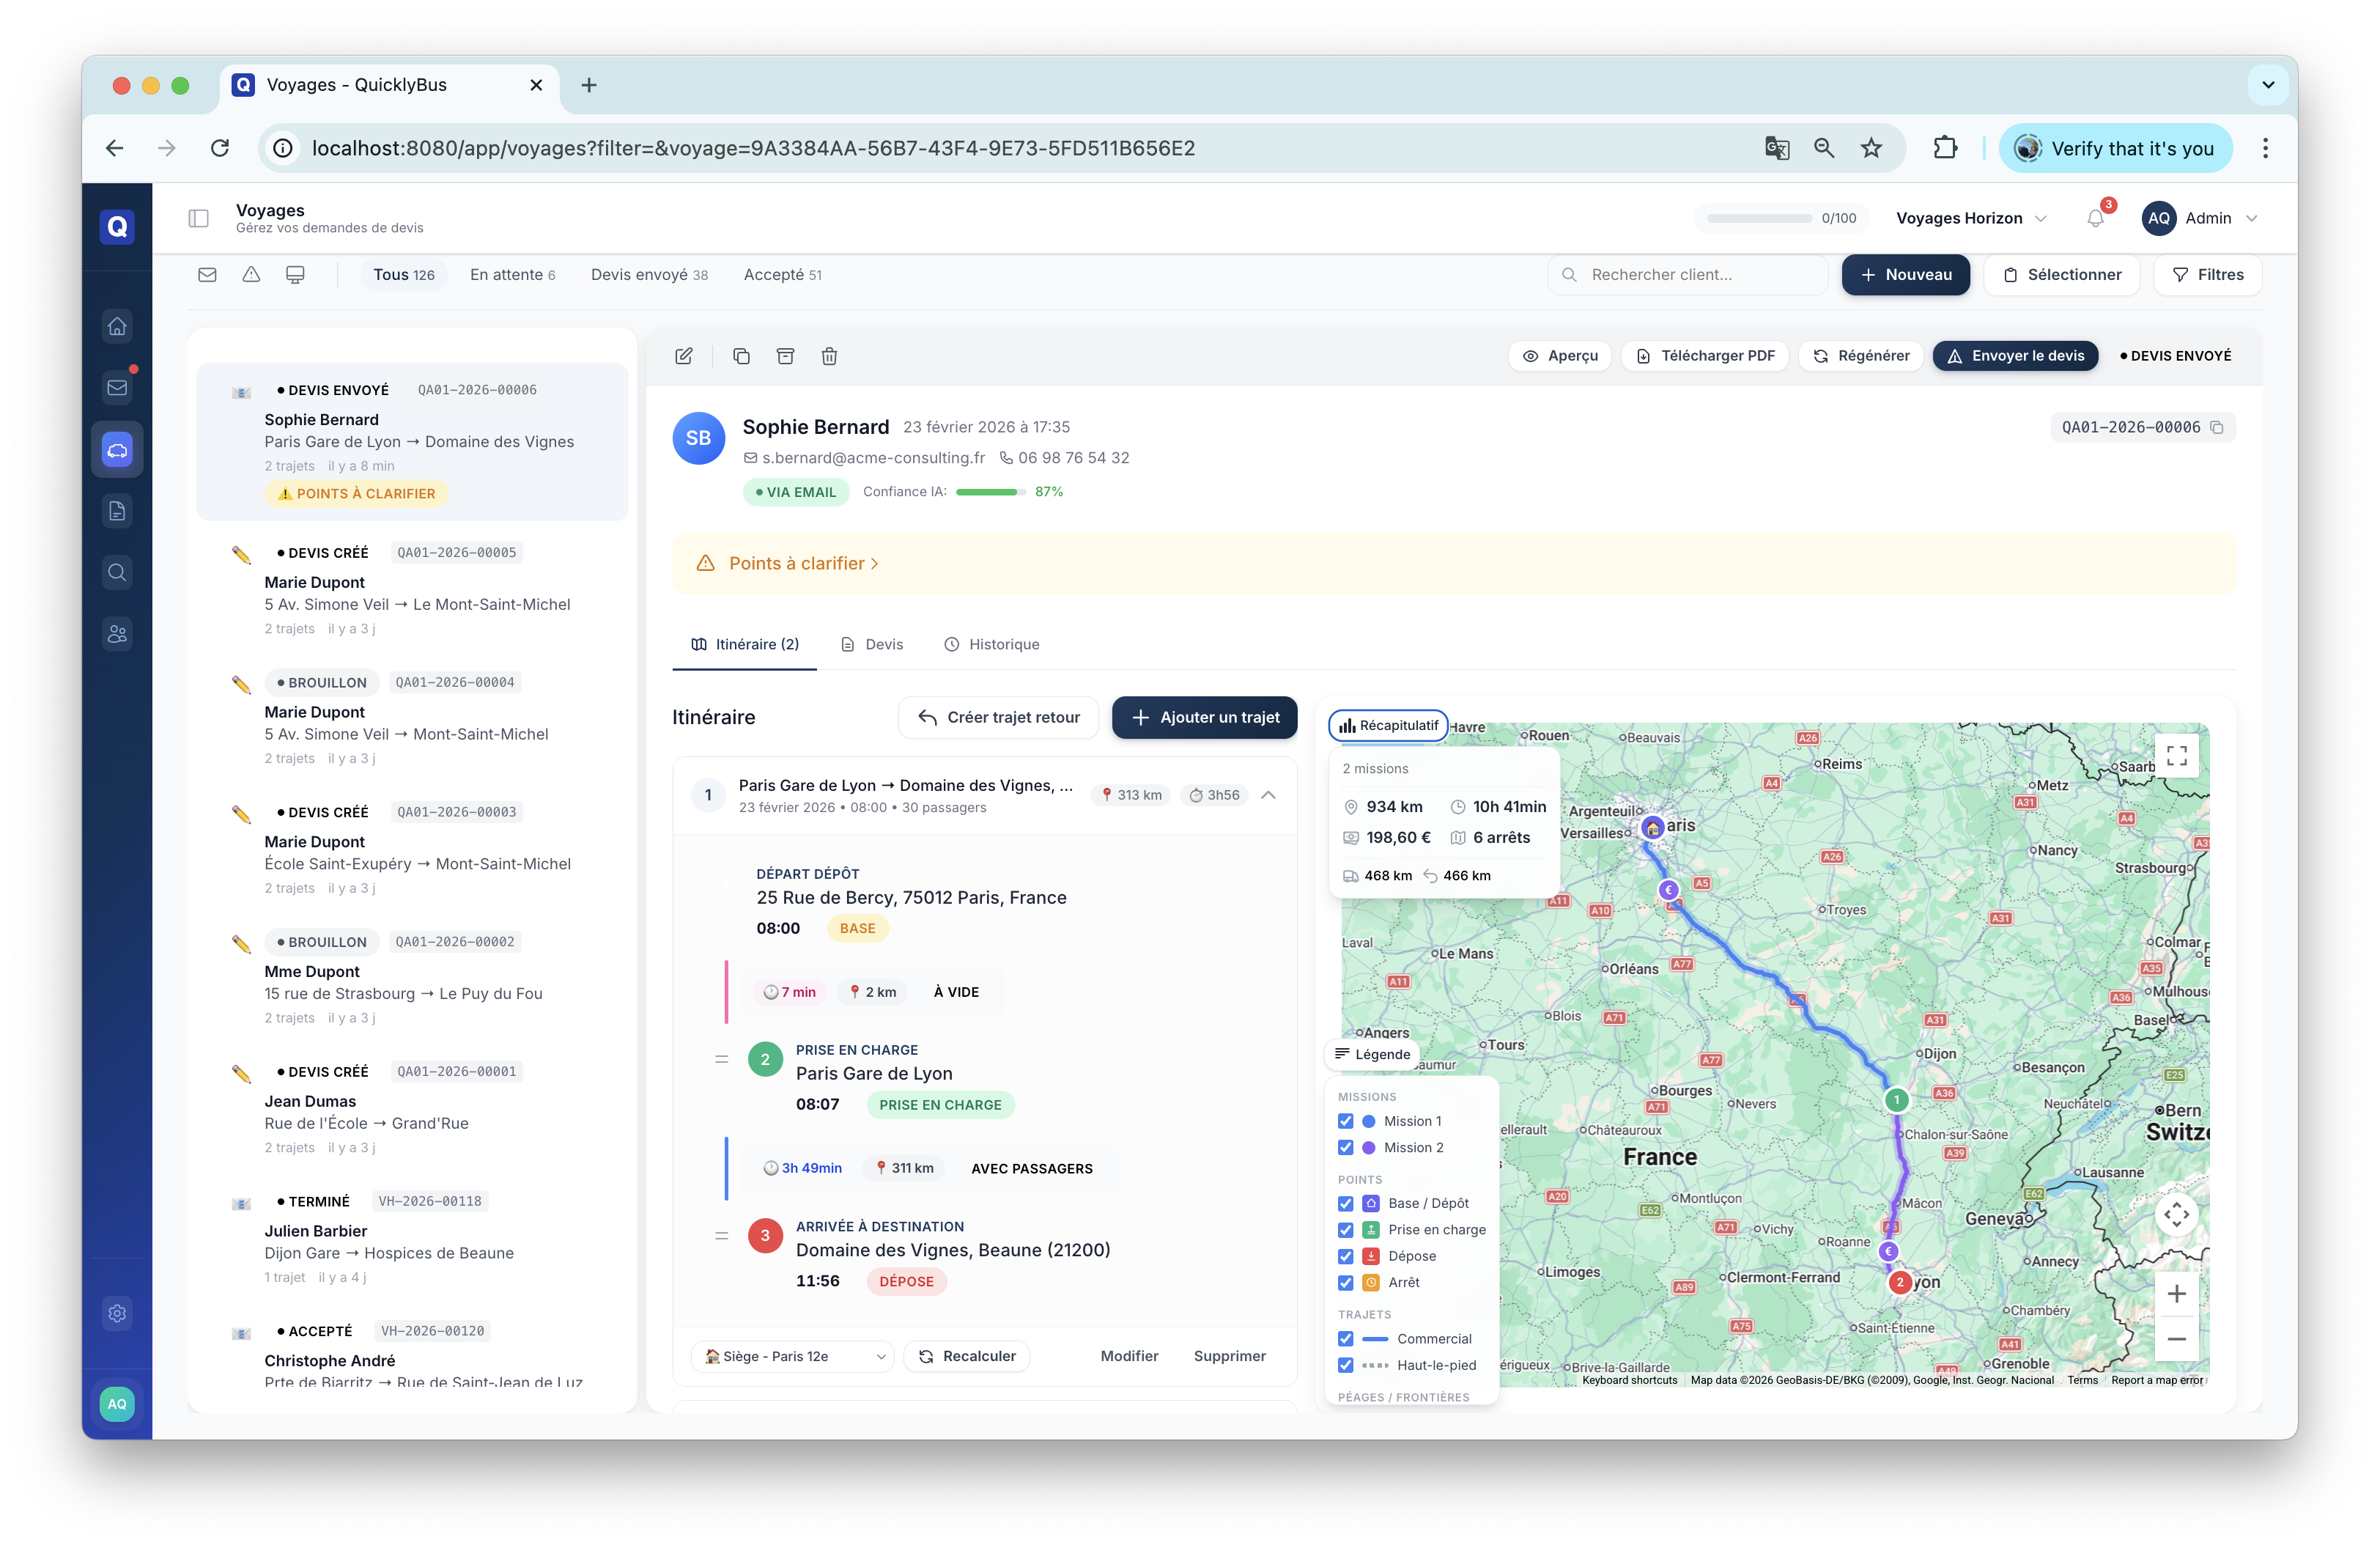Open the home dashboard sidebar icon
This screenshot has height=1548, width=2380.
tap(117, 326)
